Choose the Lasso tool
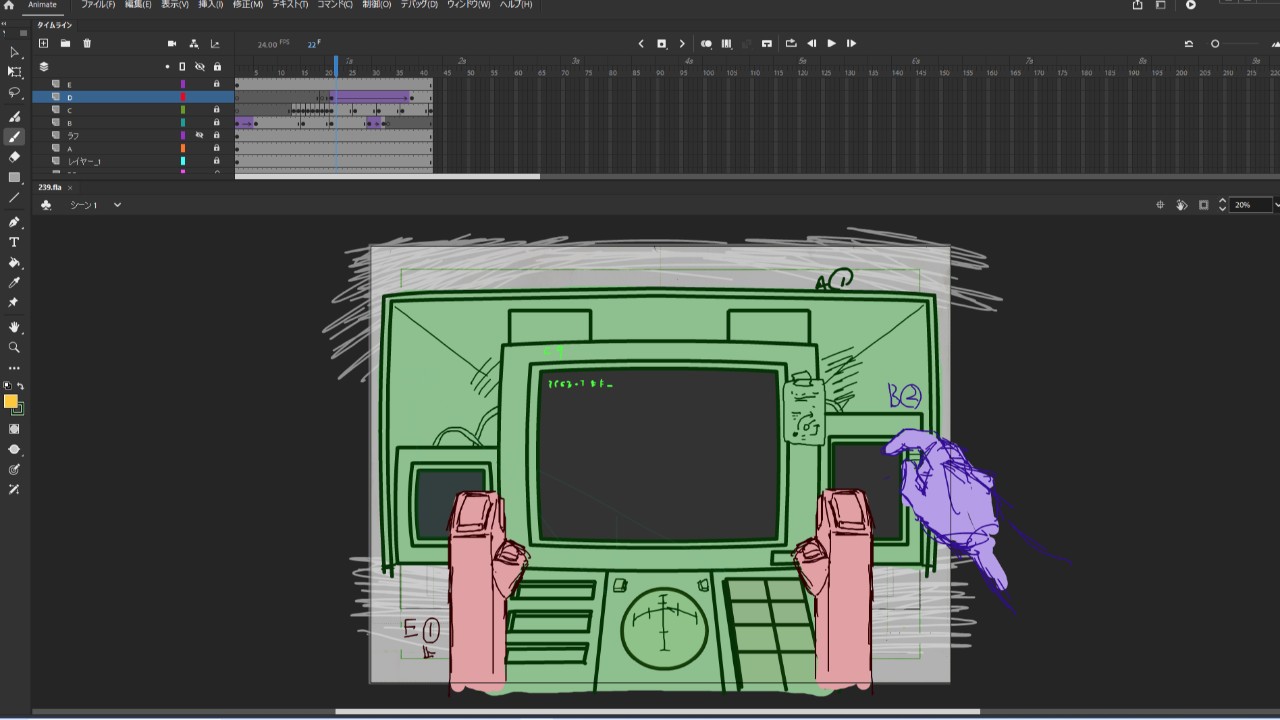The height and width of the screenshot is (720, 1280). [14, 92]
